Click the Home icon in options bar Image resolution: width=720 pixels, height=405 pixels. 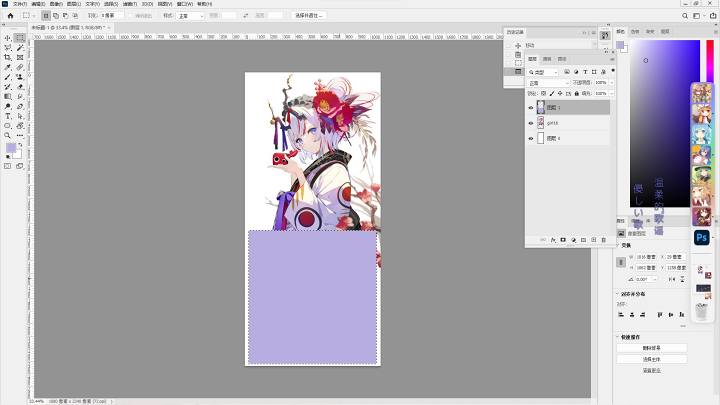[x=10, y=16]
